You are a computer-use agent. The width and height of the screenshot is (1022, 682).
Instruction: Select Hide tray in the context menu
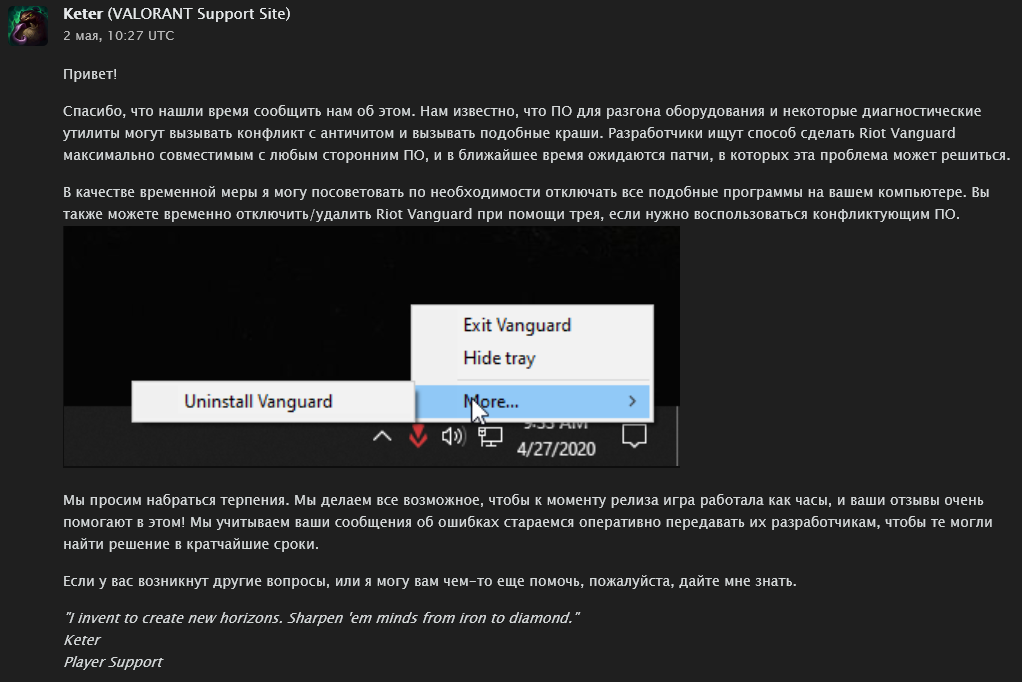click(x=499, y=358)
